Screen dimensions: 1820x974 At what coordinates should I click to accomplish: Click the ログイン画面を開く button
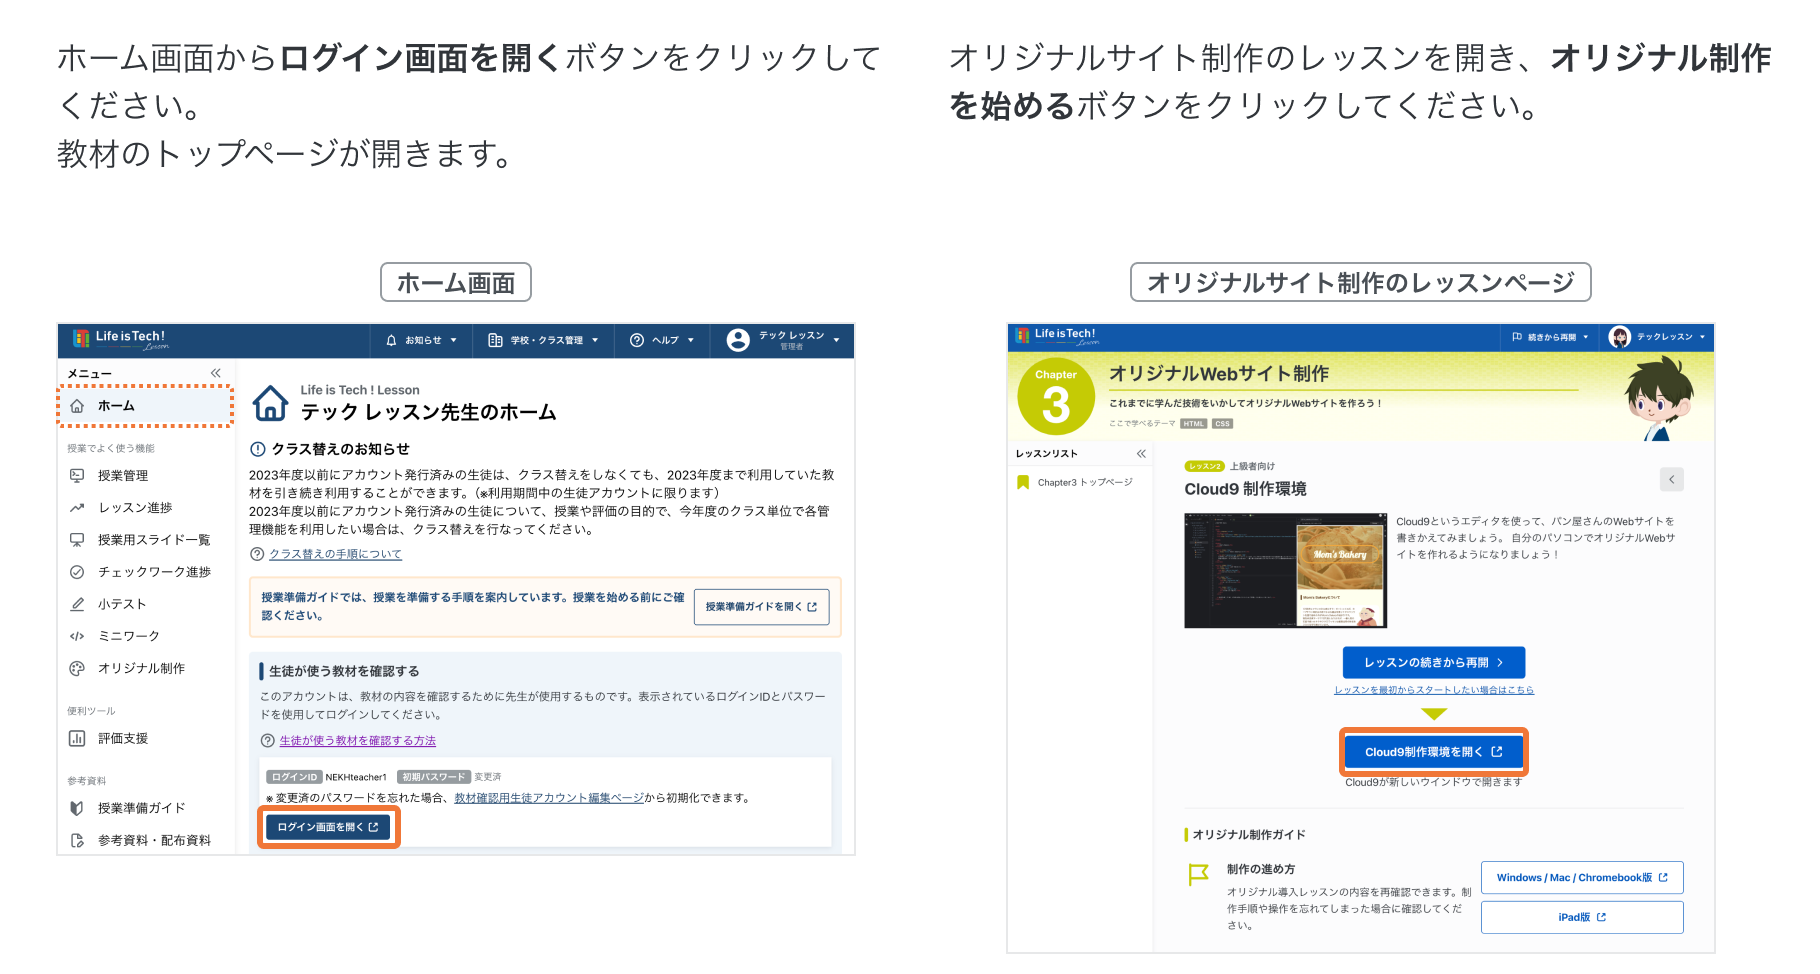click(328, 827)
